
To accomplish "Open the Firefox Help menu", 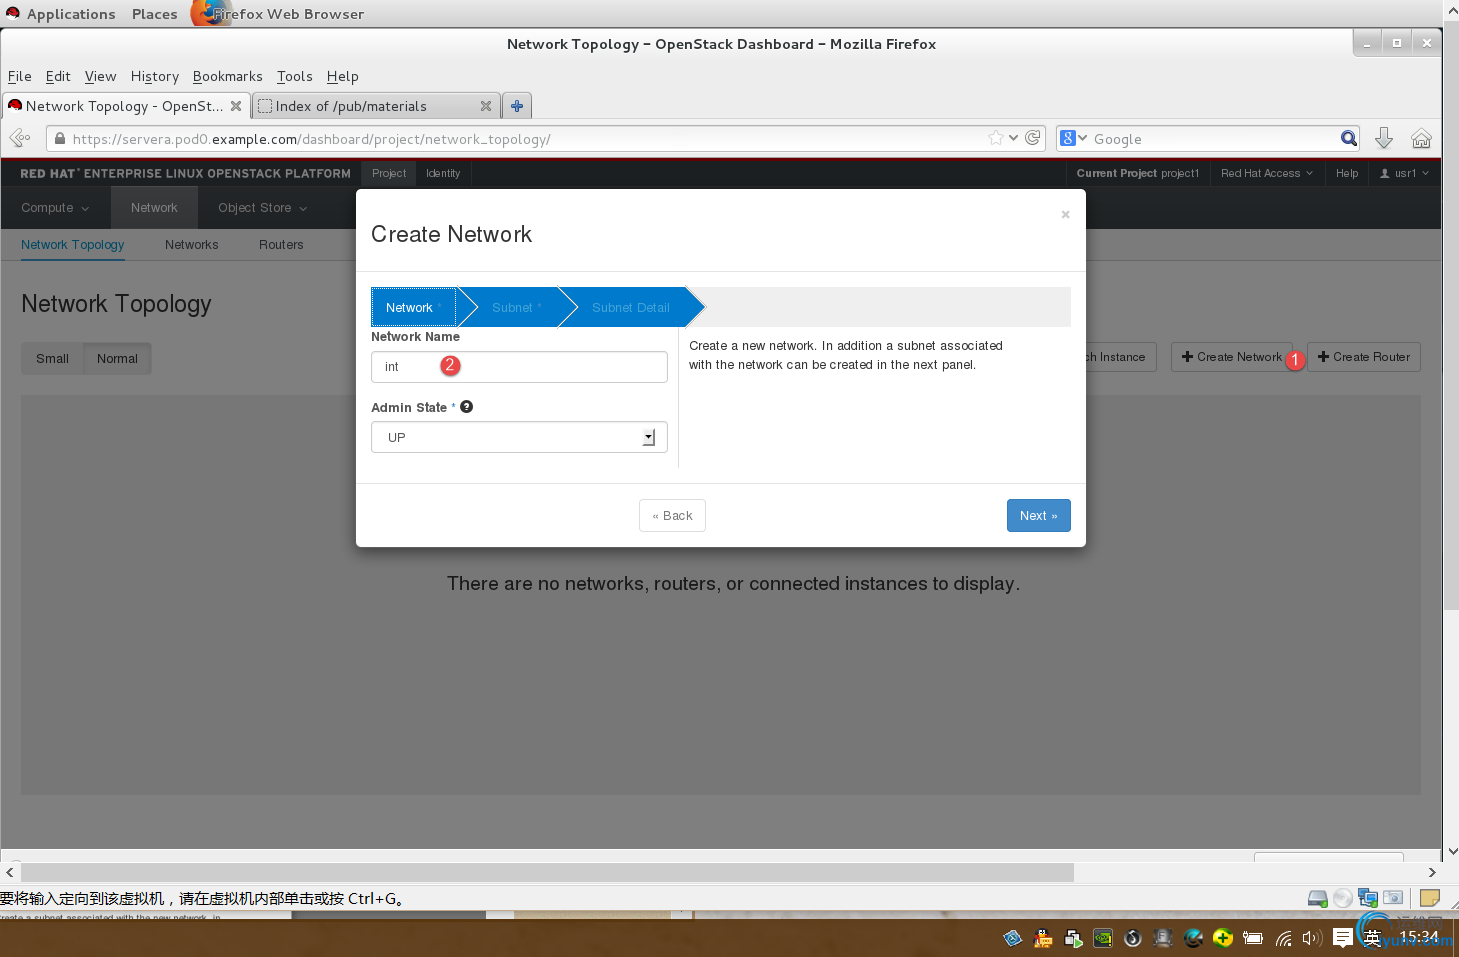I will [x=342, y=76].
